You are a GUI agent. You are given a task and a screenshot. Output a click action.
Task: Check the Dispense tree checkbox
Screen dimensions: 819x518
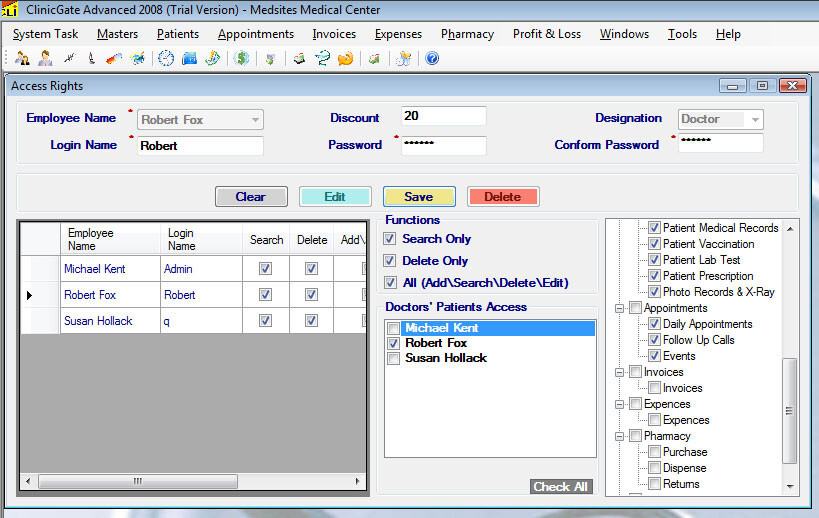coord(654,468)
